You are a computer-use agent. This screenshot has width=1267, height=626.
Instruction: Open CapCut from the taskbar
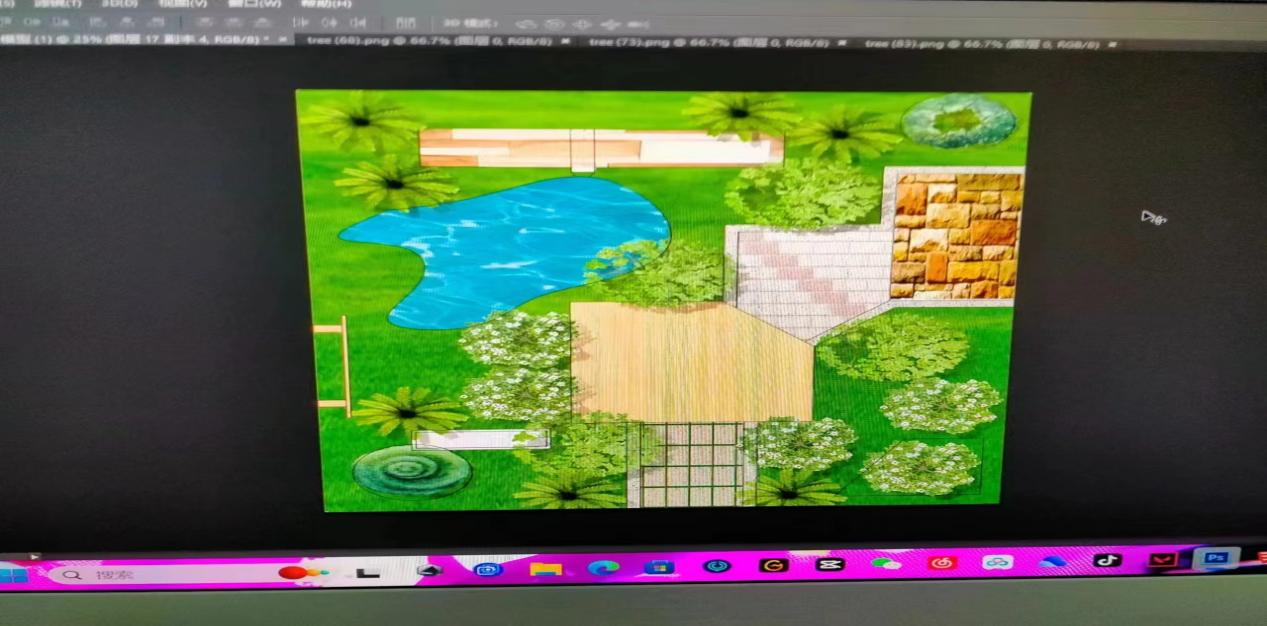[829, 564]
